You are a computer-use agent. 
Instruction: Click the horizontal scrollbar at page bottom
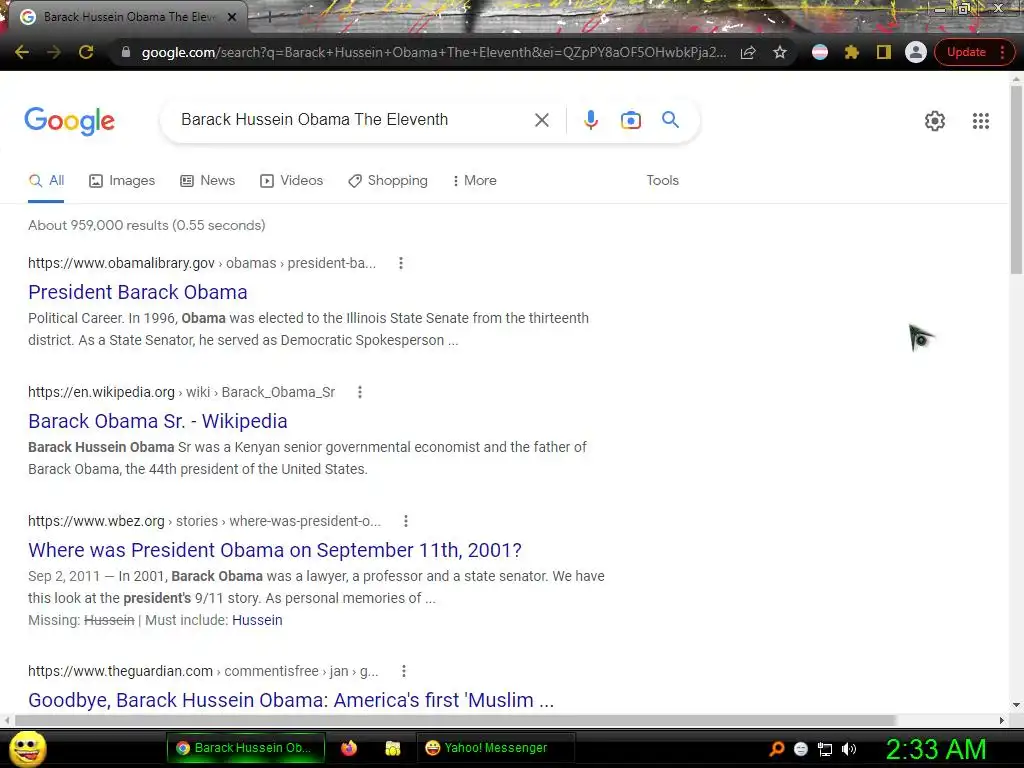pos(455,720)
